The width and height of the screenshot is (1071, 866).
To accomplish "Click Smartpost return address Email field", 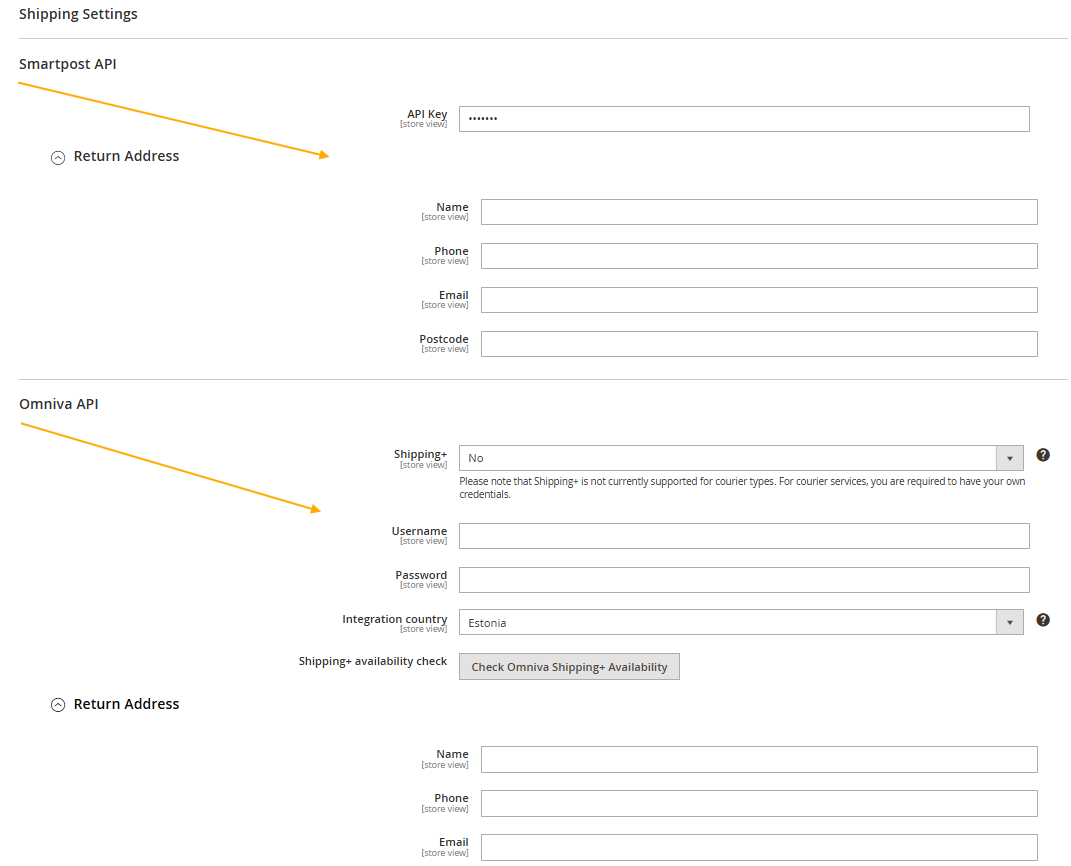I will 759,300.
